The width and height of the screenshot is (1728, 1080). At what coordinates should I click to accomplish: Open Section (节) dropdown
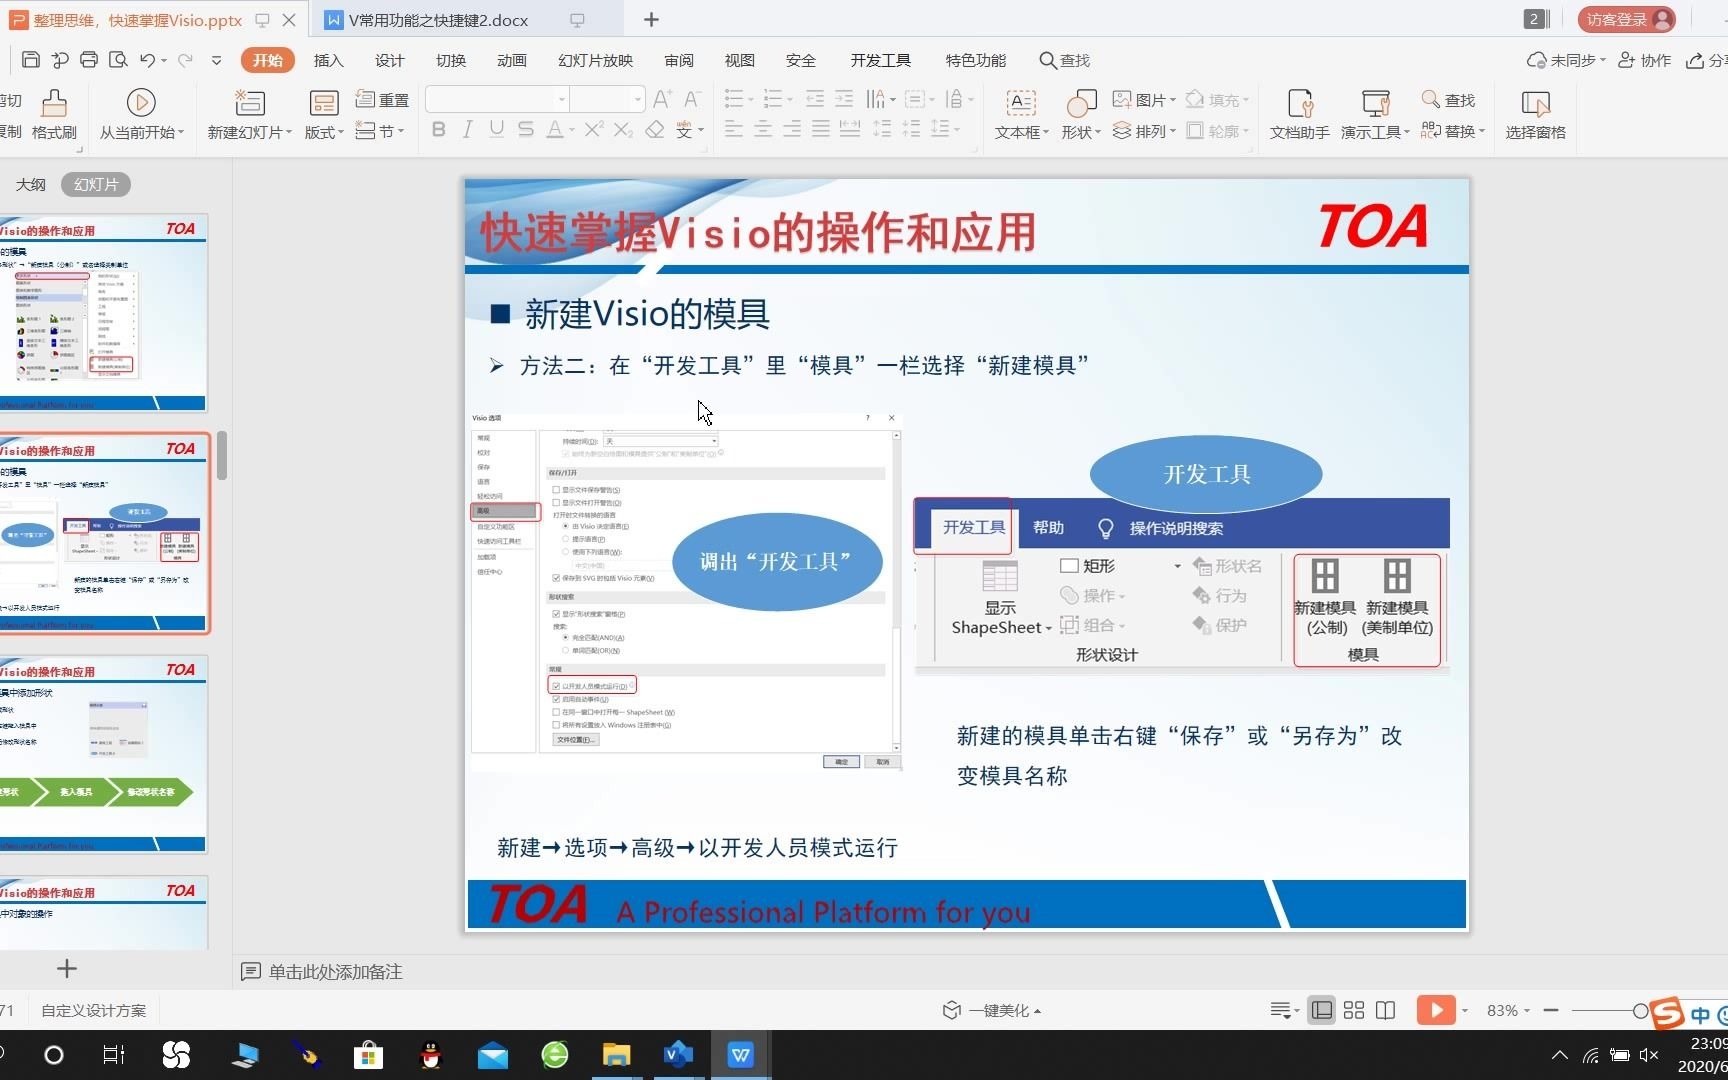(x=381, y=131)
